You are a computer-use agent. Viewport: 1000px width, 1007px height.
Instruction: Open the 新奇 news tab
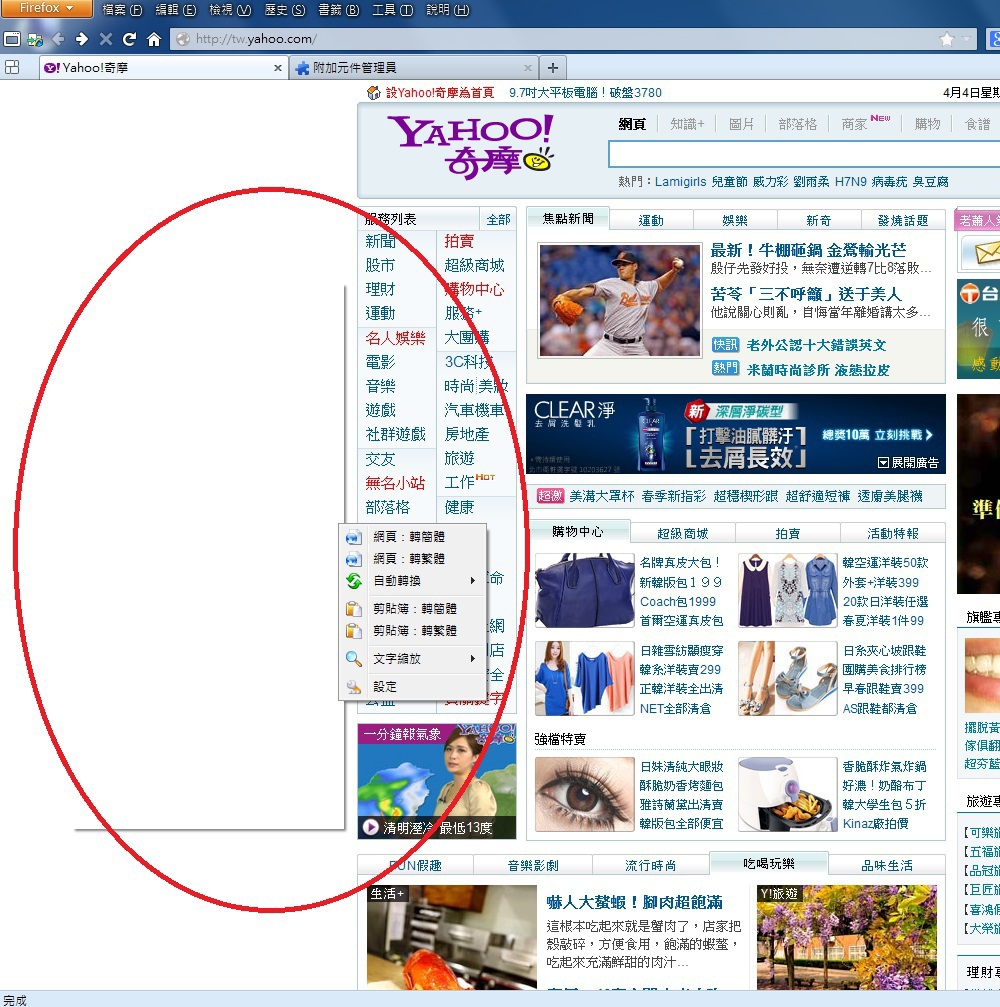click(x=819, y=221)
